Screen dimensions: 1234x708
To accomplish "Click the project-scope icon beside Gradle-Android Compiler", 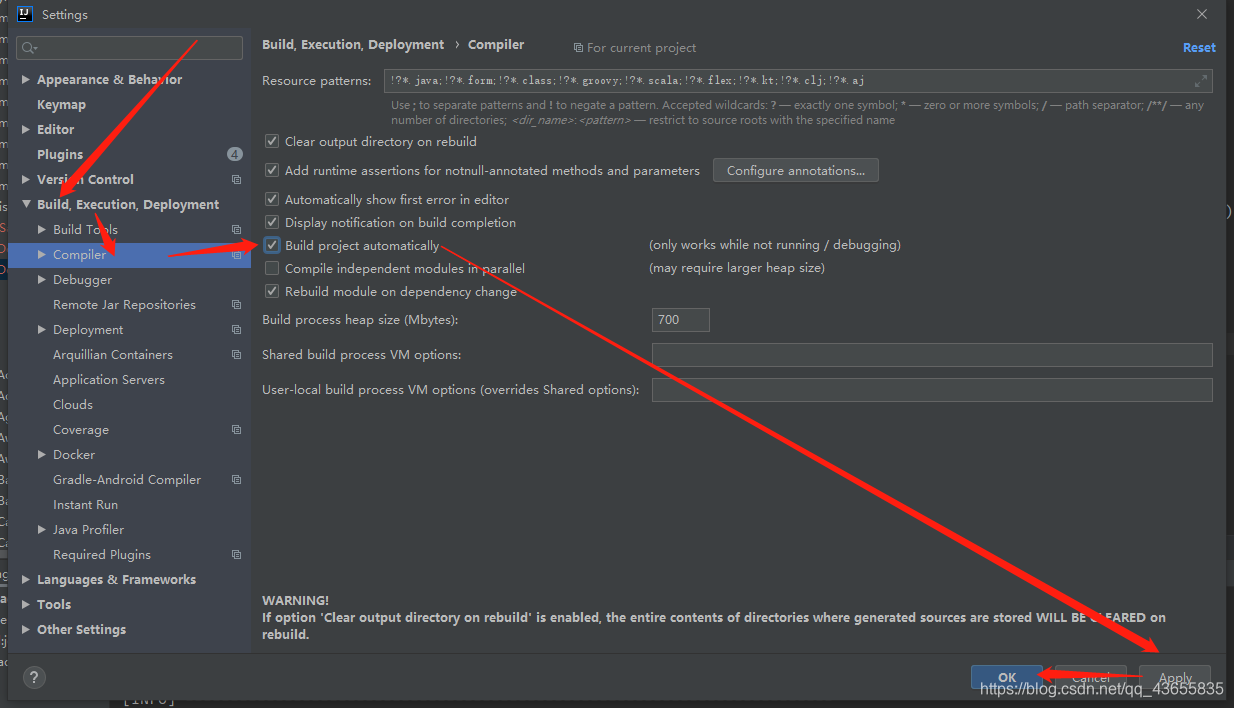I will click(x=236, y=480).
